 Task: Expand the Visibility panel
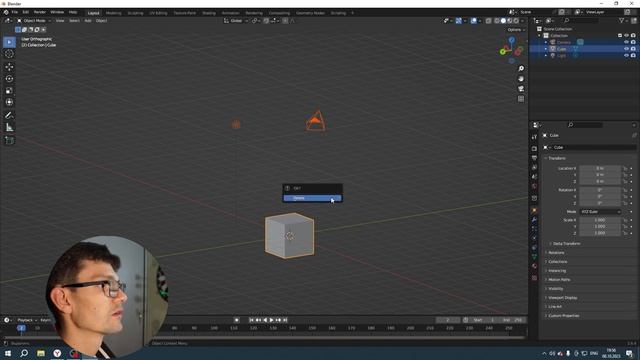(x=555, y=289)
